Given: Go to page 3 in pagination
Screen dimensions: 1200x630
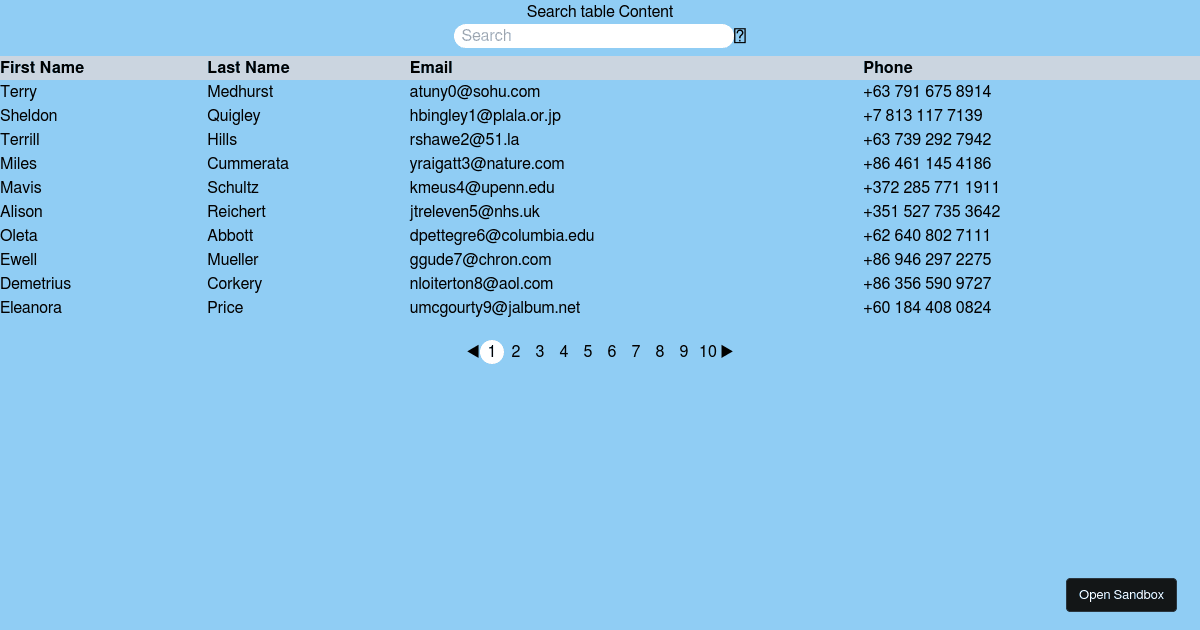Looking at the screenshot, I should coord(540,352).
